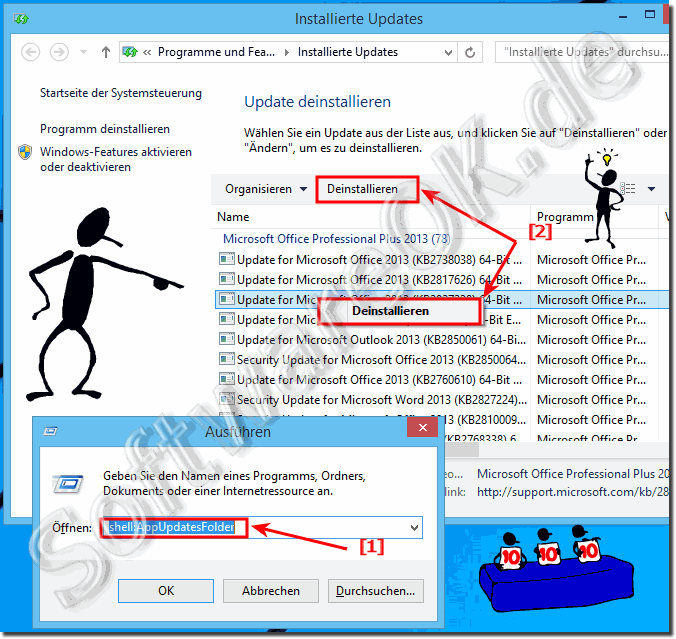Click Microsoft Office Pr... cell in KB2738038 row
Image resolution: width=676 pixels, height=639 pixels.
pyautogui.click(x=592, y=260)
